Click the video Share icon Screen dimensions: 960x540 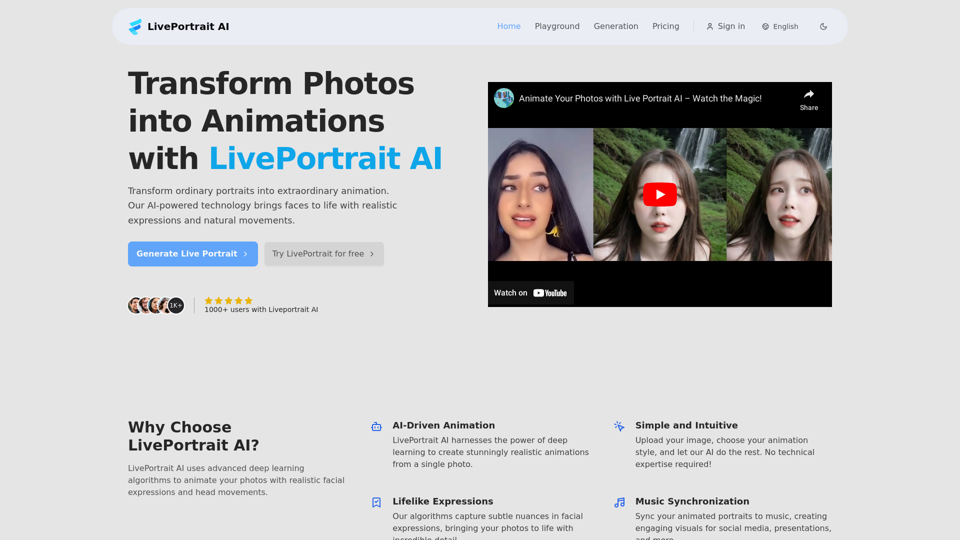(x=809, y=99)
